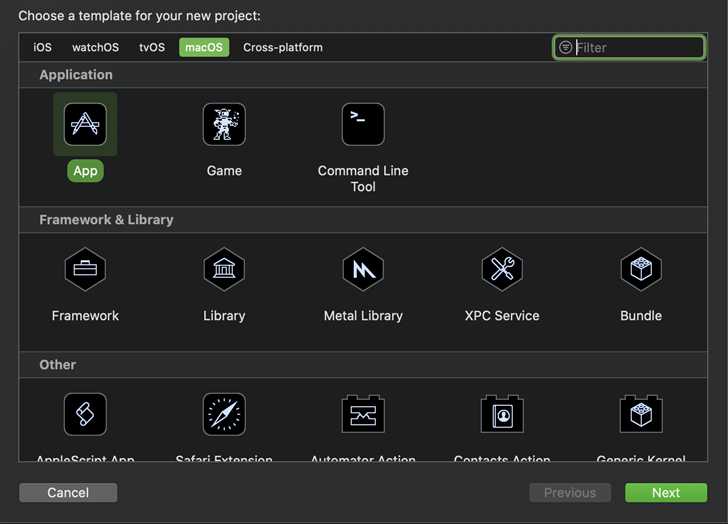Choose the Generic Kernel extension icon
The image size is (728, 524).
click(641, 414)
